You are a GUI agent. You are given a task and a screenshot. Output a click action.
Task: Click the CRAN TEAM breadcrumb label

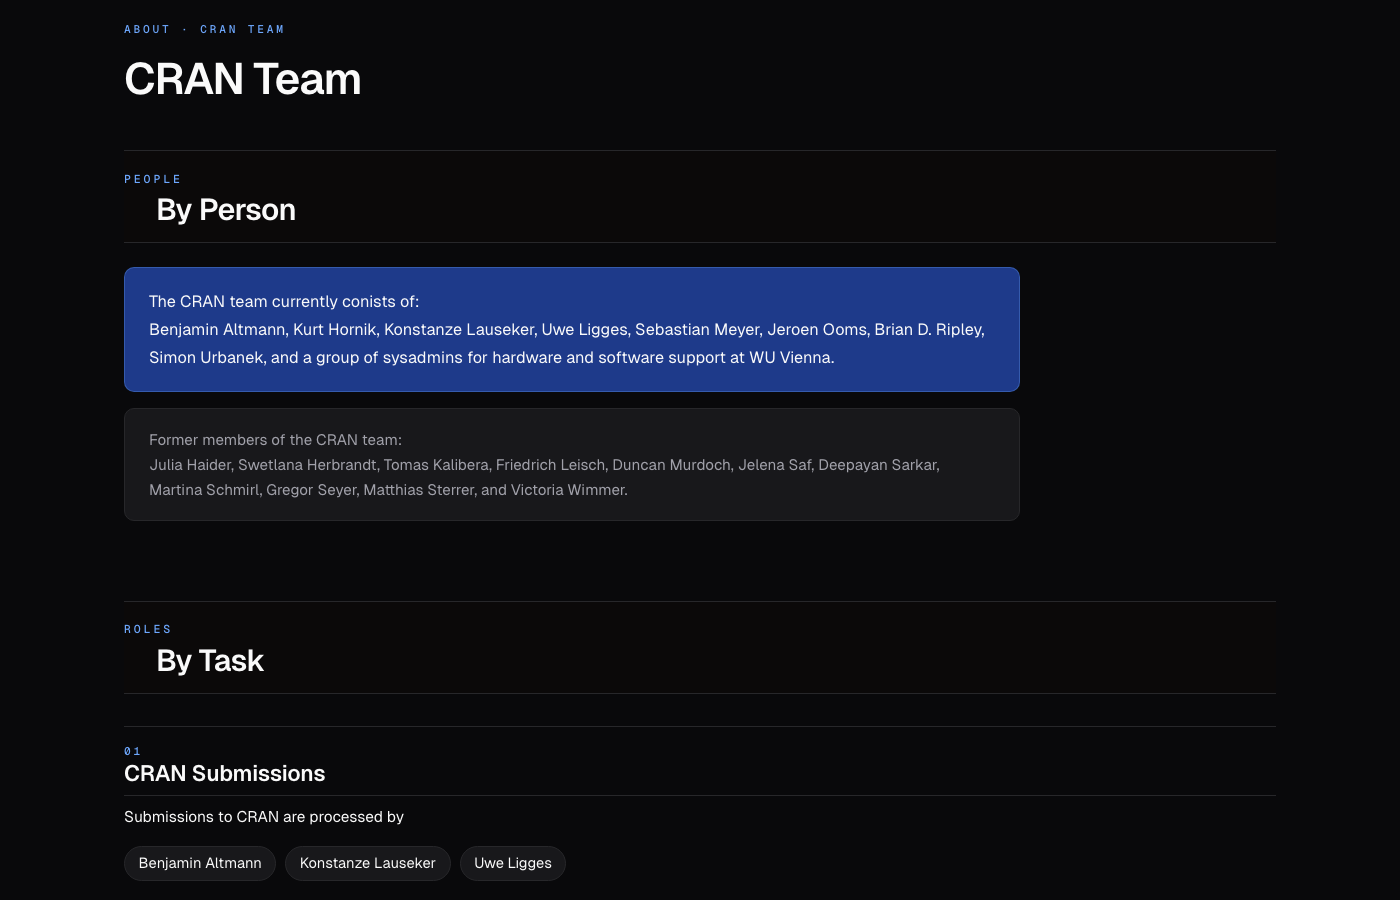[242, 29]
